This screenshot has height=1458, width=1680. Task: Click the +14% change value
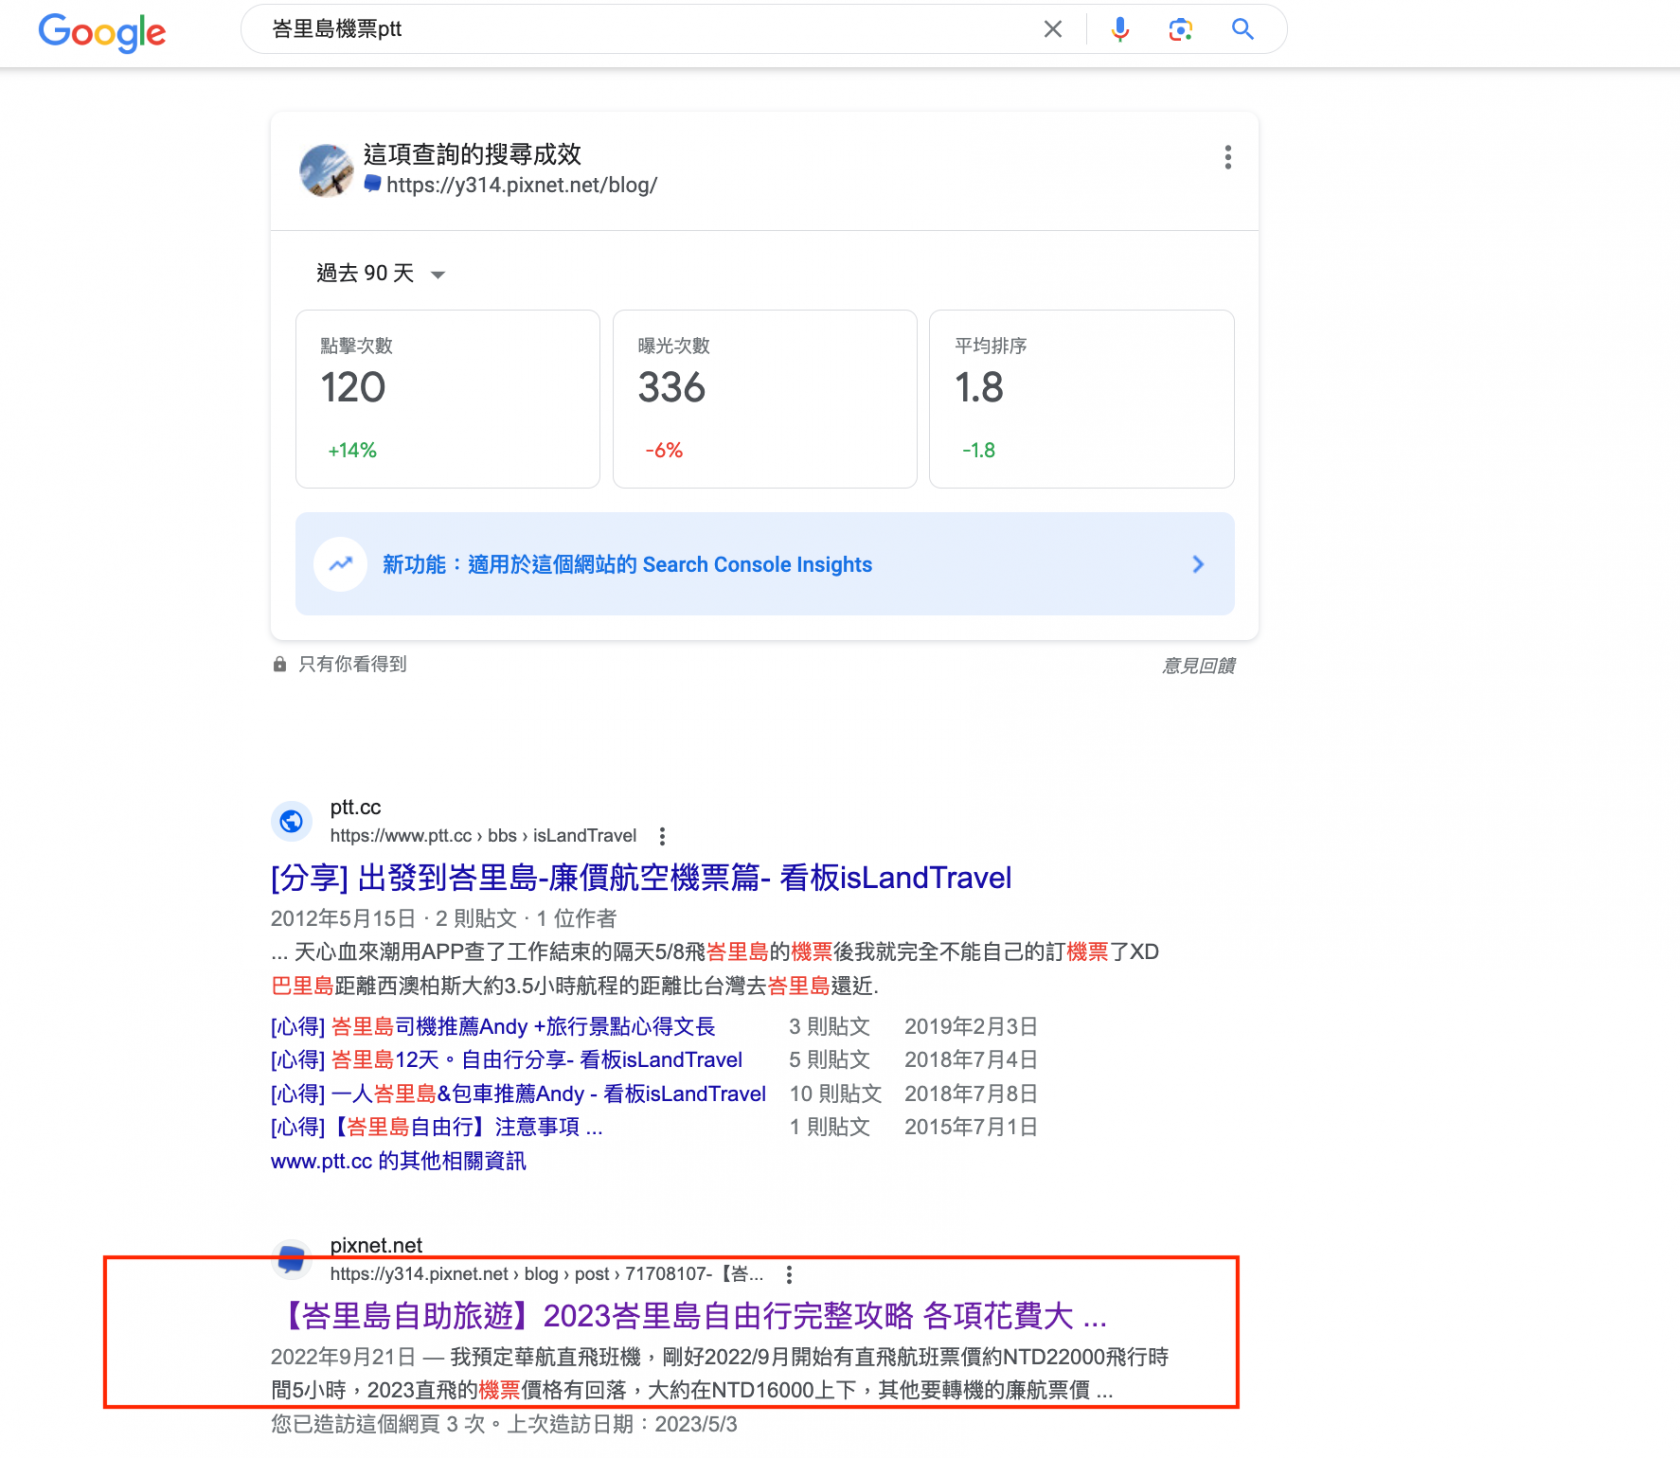(x=352, y=451)
